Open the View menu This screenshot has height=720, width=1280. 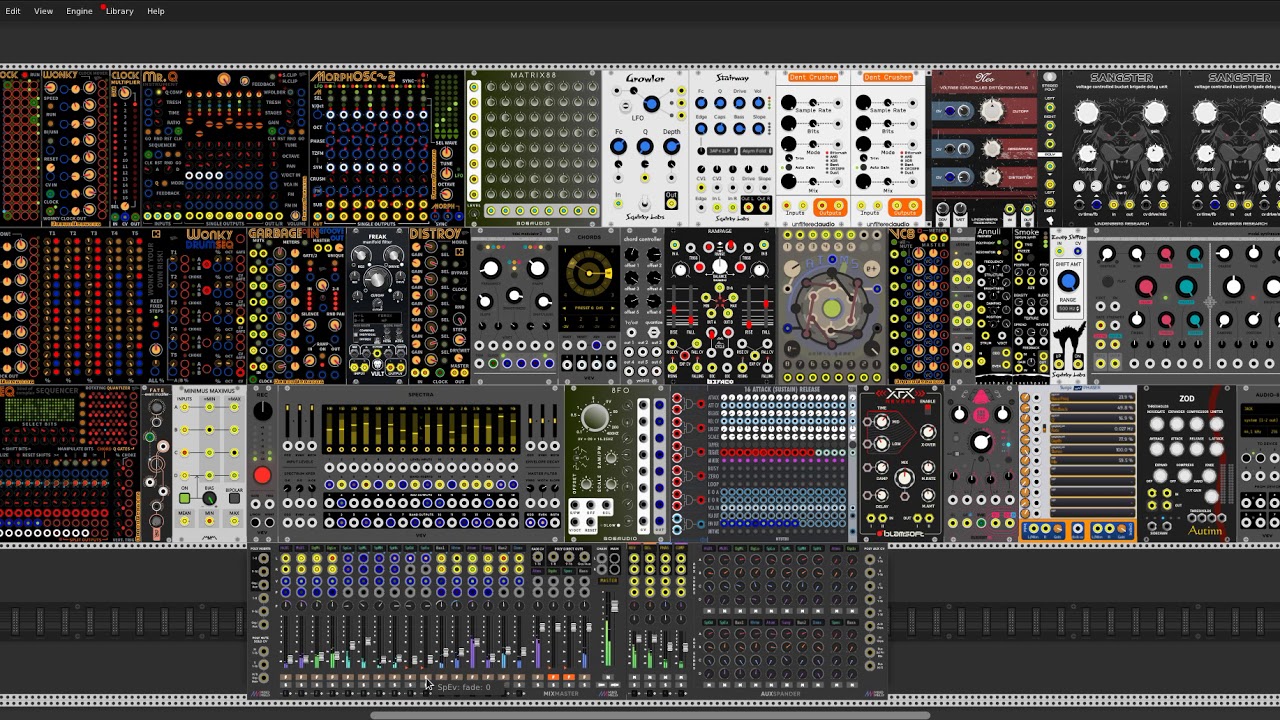coord(44,11)
